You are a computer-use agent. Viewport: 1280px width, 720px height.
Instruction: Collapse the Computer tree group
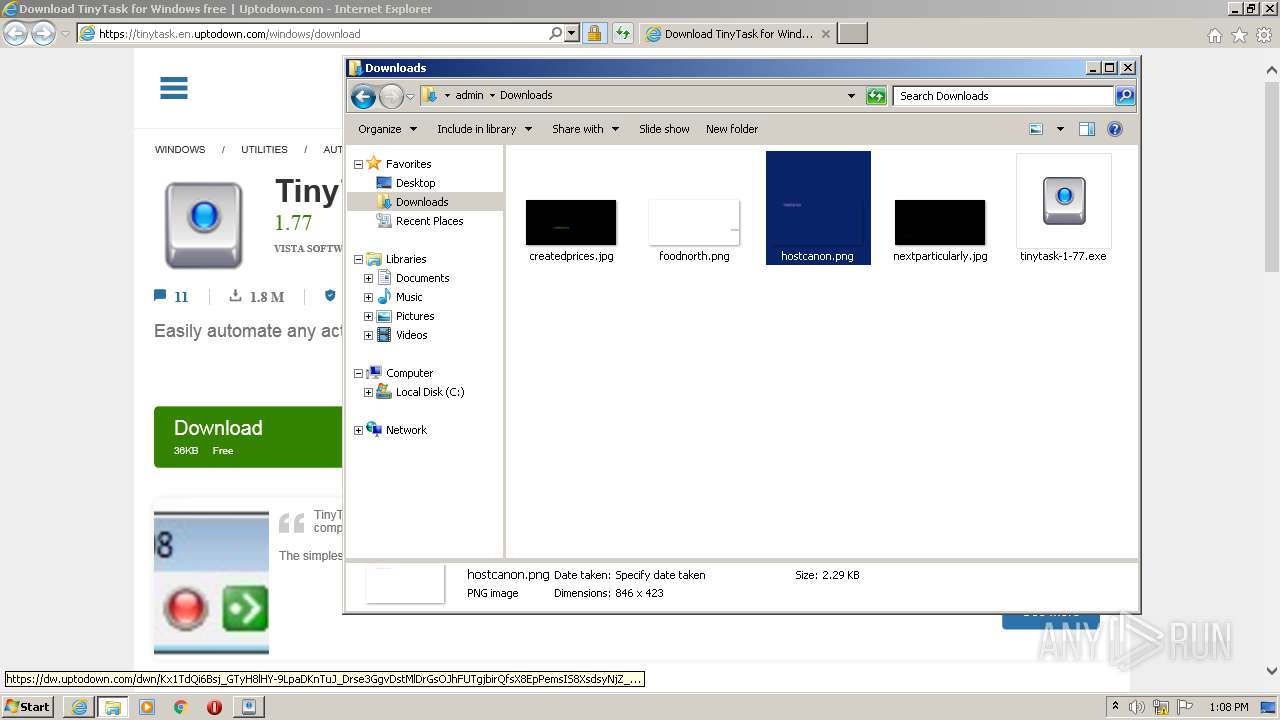tap(358, 373)
